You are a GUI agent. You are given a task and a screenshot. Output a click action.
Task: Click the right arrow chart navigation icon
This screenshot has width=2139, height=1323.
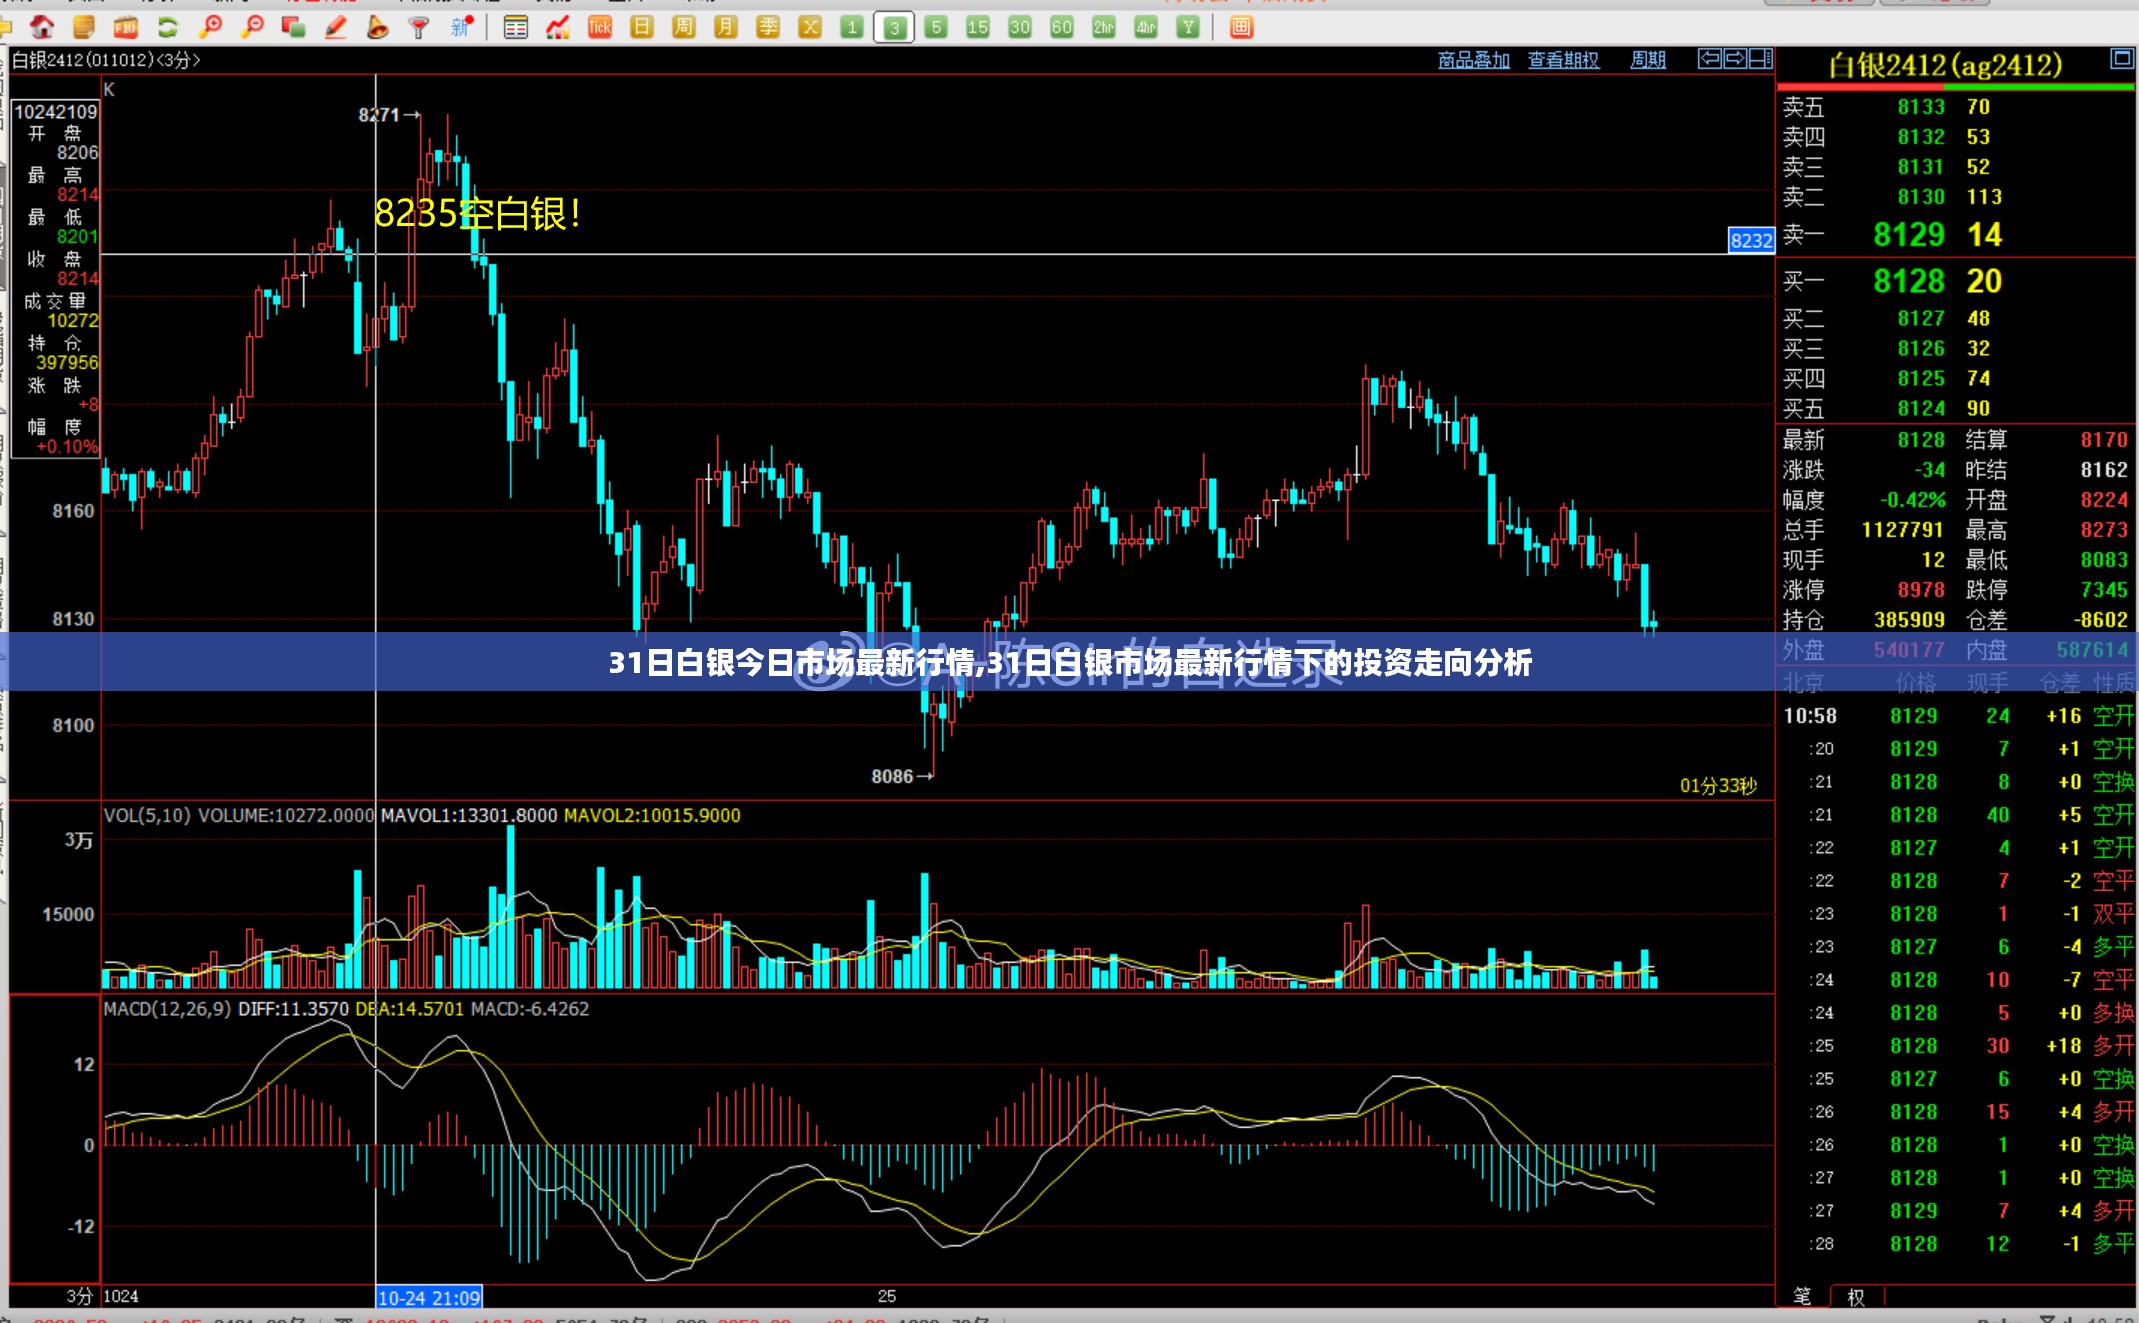point(1735,59)
